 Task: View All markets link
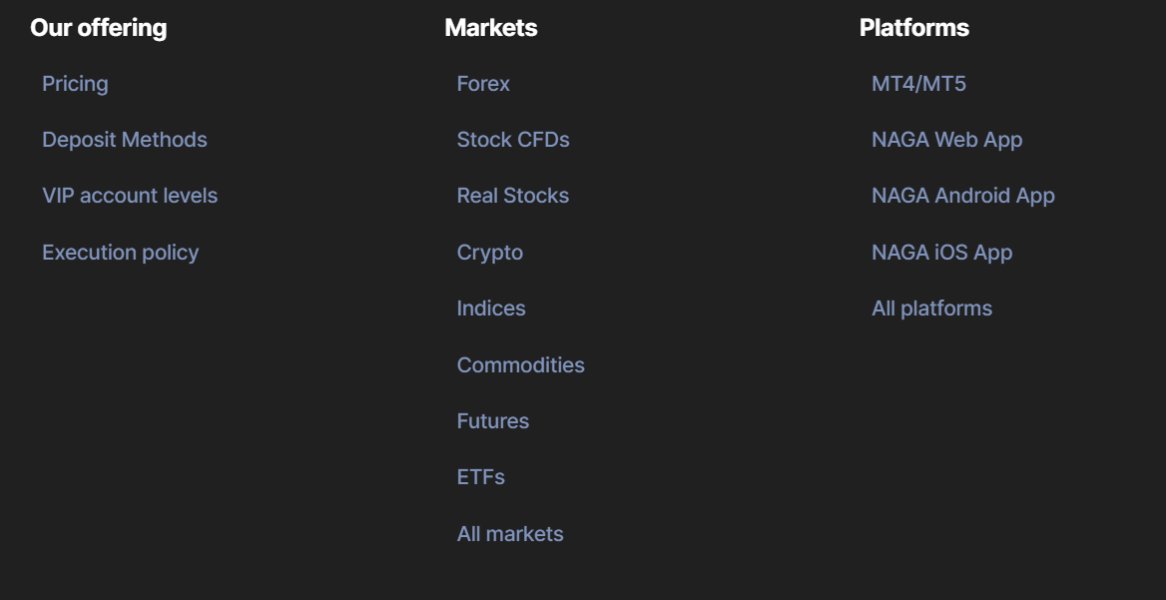coord(510,534)
